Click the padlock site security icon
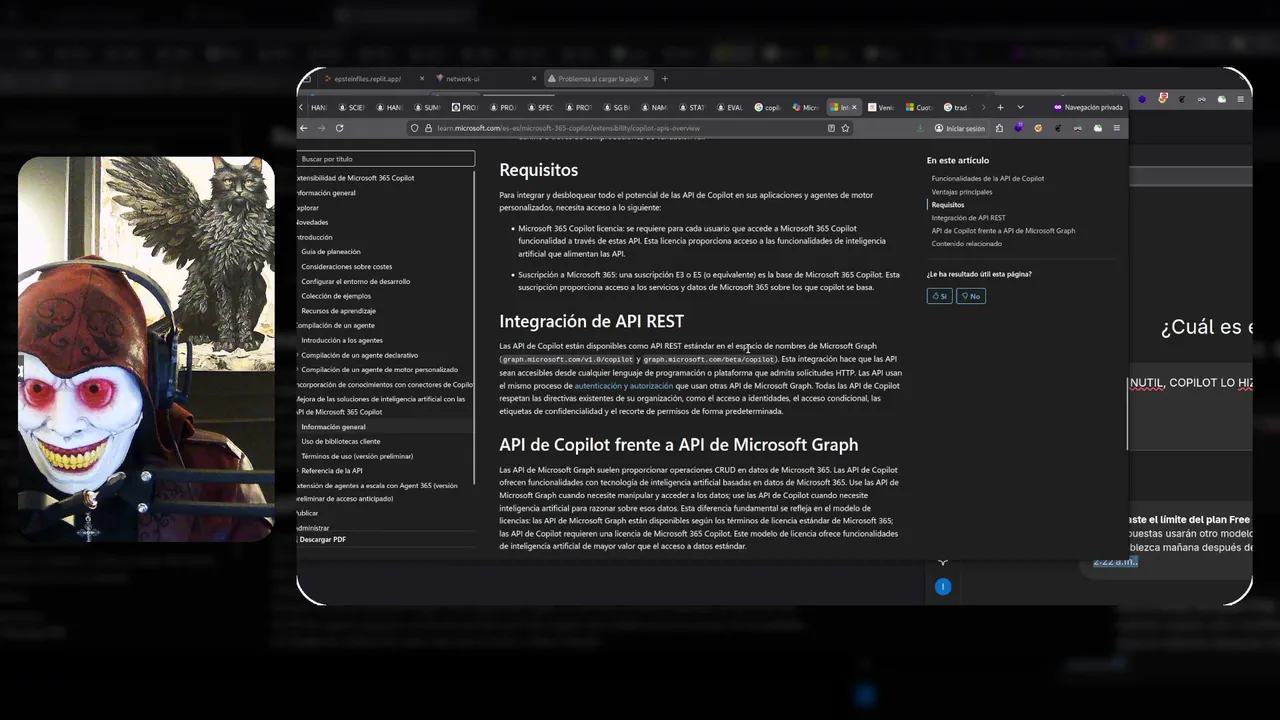1280x720 pixels. tap(428, 128)
